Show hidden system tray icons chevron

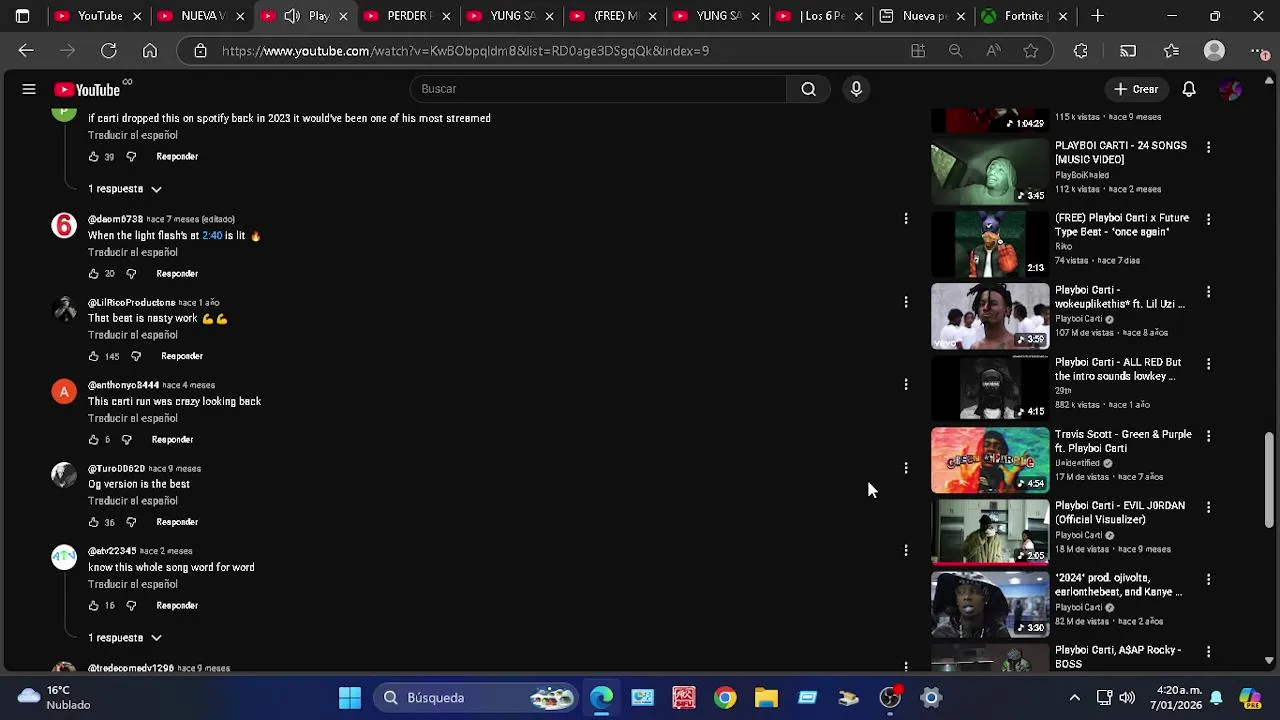click(x=1075, y=698)
